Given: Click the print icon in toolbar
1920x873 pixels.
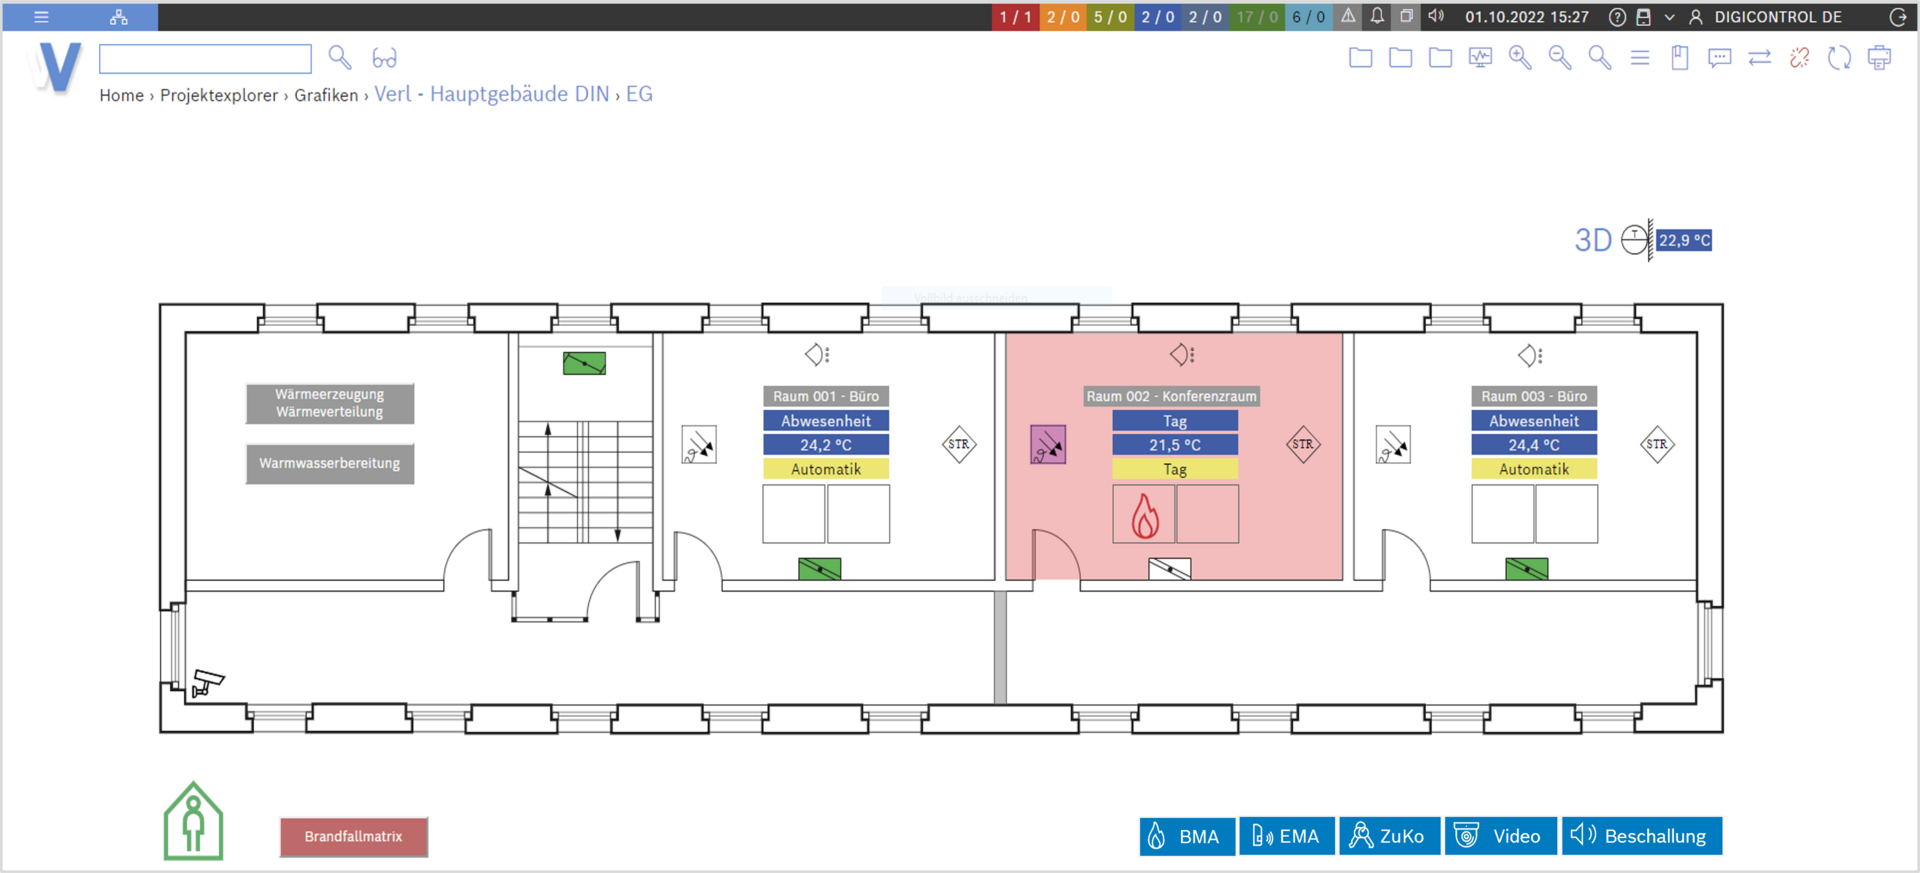Looking at the screenshot, I should pyautogui.click(x=1879, y=58).
